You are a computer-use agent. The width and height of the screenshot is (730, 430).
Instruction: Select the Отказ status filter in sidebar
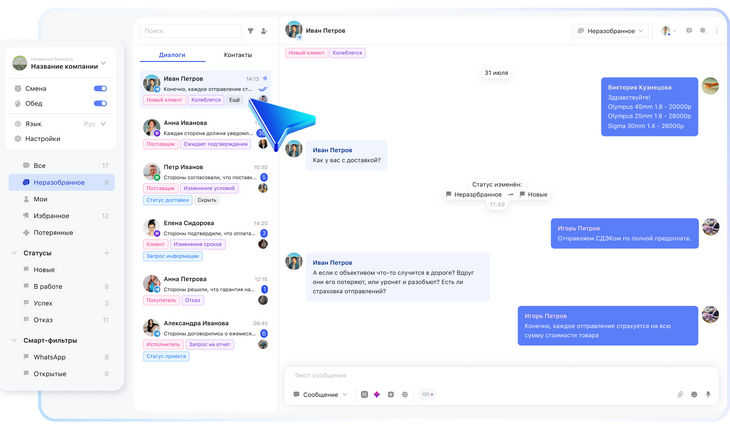click(x=61, y=320)
